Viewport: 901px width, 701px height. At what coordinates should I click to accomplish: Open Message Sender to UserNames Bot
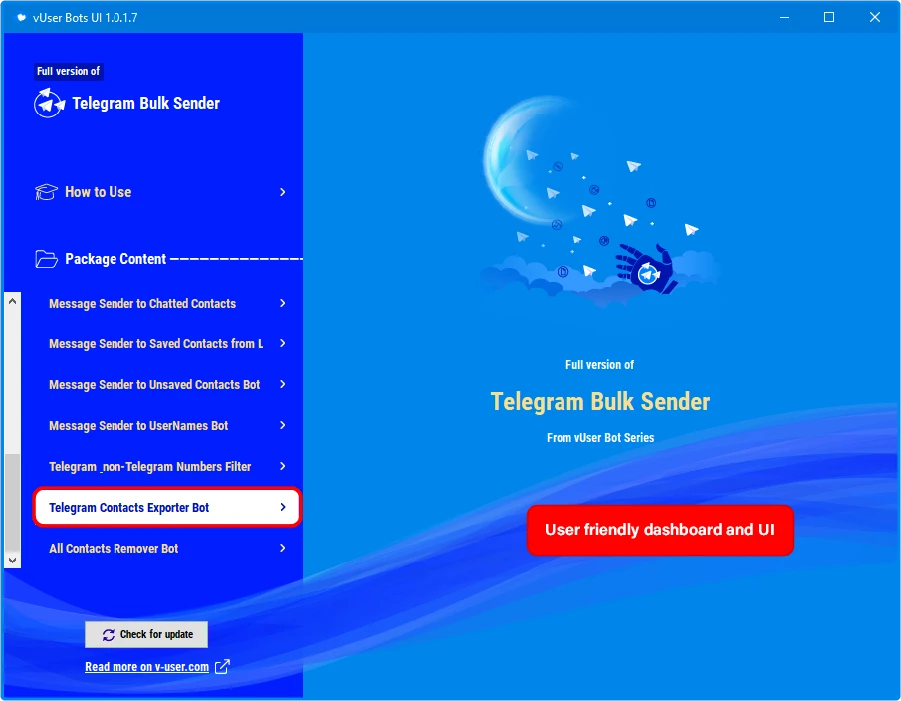[x=167, y=426]
